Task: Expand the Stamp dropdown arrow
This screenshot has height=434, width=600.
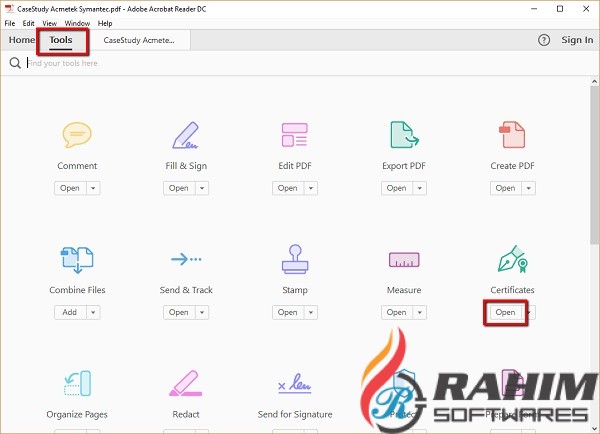Action: coord(311,312)
